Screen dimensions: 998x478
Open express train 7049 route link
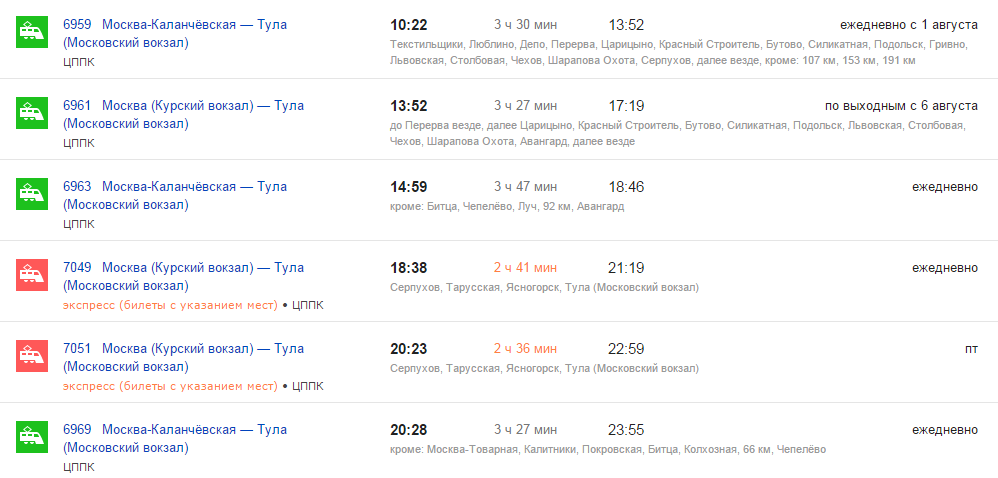(183, 276)
